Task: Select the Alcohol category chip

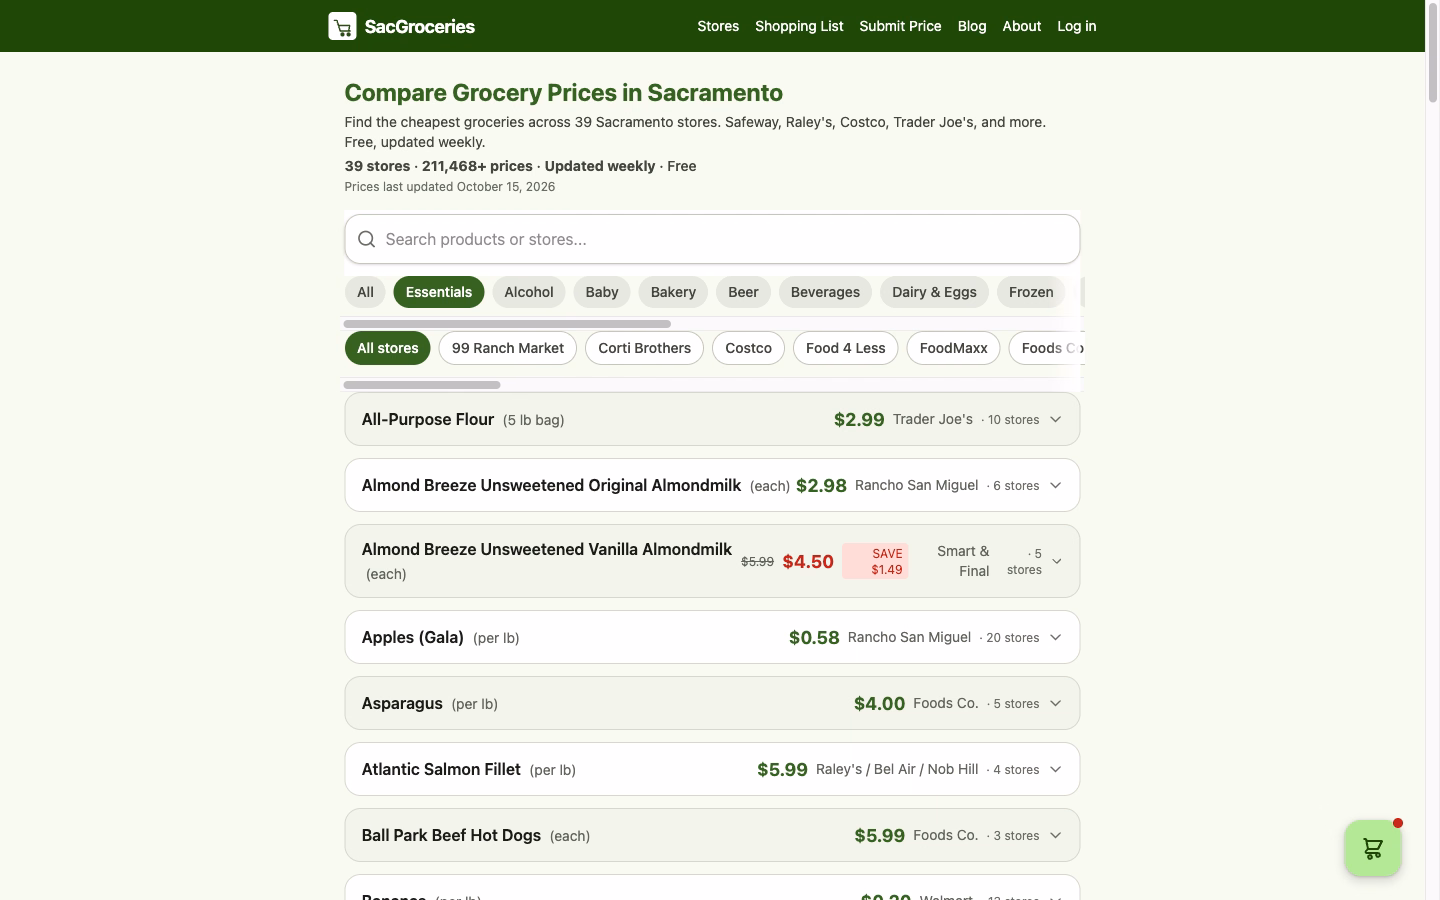Action: coord(529,292)
